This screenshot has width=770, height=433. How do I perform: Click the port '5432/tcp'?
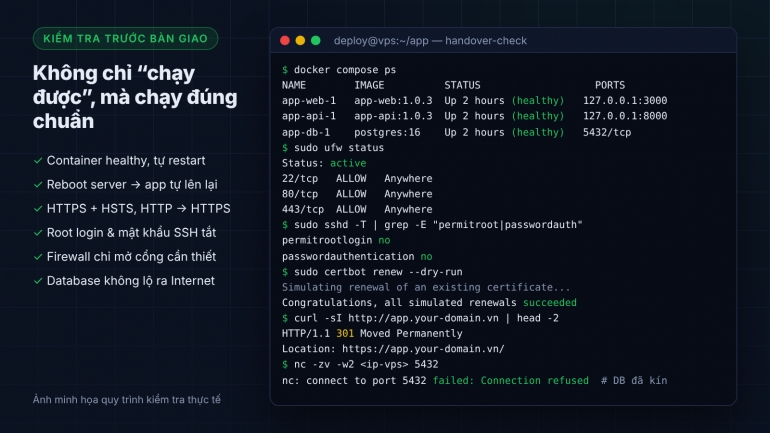click(607, 133)
